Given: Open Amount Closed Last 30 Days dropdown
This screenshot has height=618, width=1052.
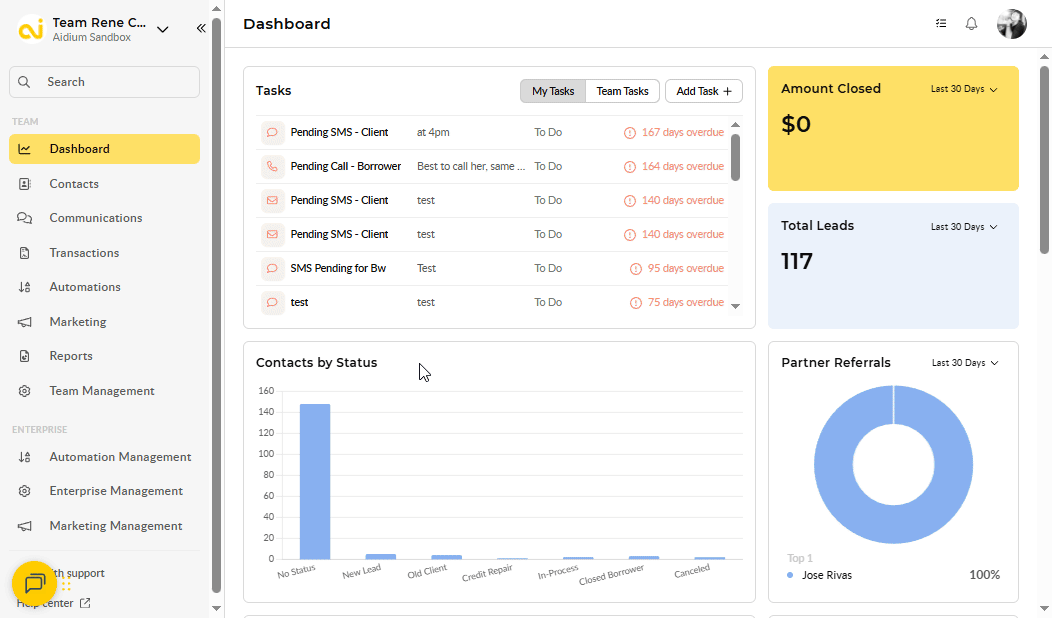Looking at the screenshot, I should [x=964, y=89].
